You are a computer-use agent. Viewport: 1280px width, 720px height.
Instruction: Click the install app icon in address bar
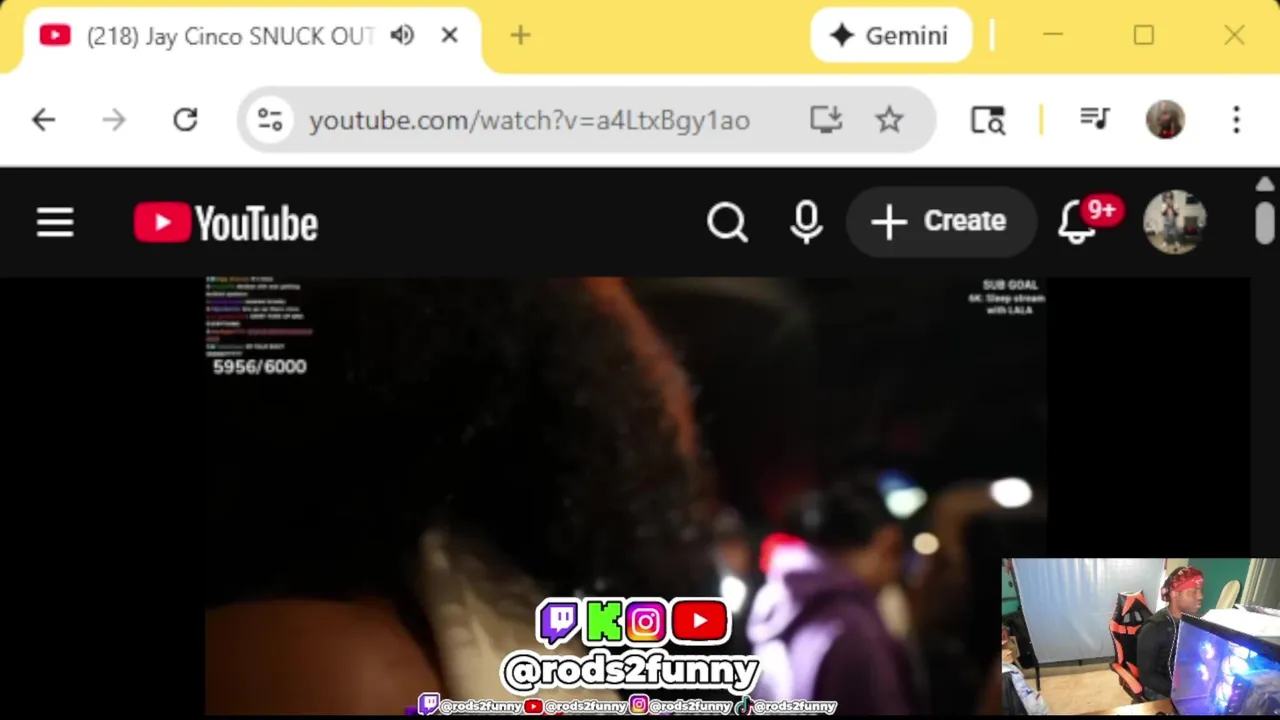click(826, 120)
